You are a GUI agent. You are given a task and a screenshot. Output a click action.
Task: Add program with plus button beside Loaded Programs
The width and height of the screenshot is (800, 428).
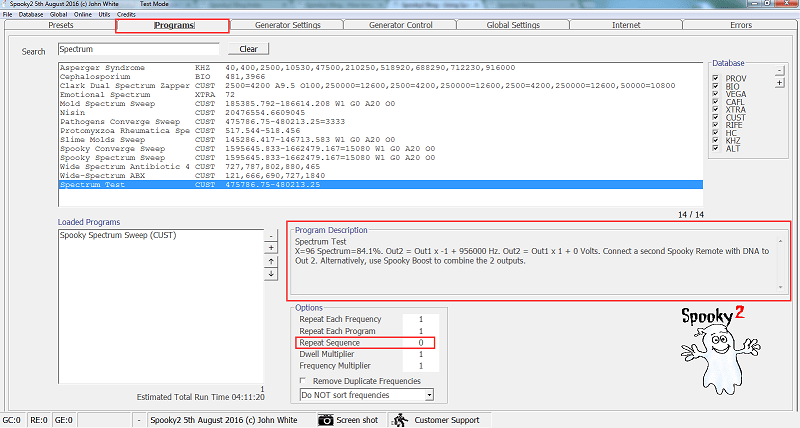(x=271, y=248)
